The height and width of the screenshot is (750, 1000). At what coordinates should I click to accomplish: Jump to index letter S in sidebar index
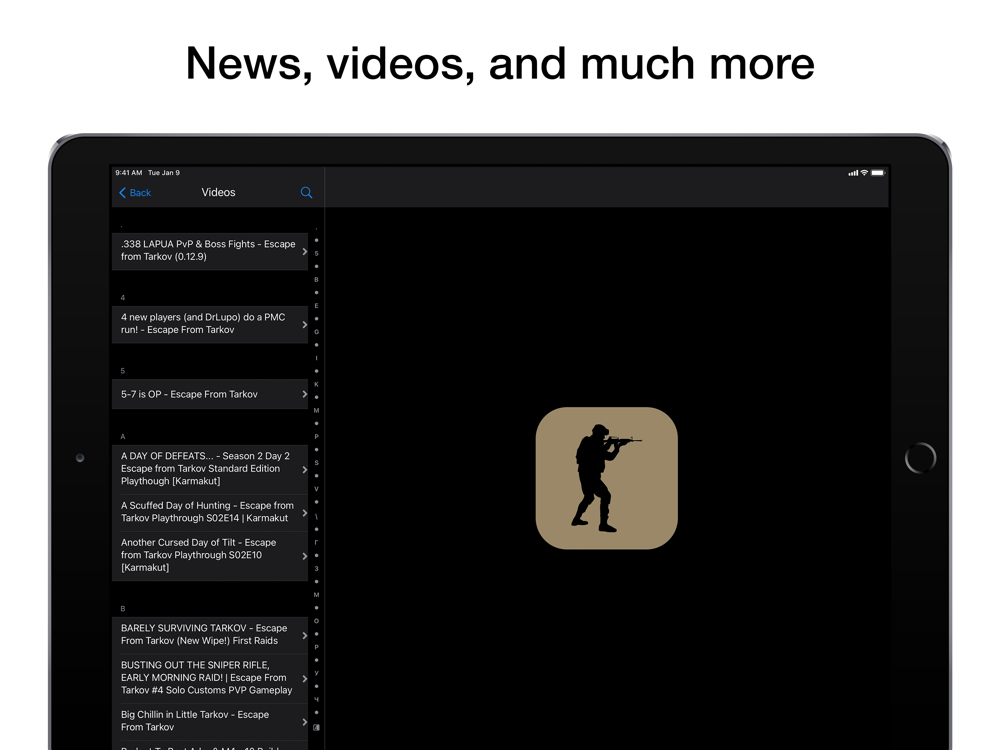point(316,463)
